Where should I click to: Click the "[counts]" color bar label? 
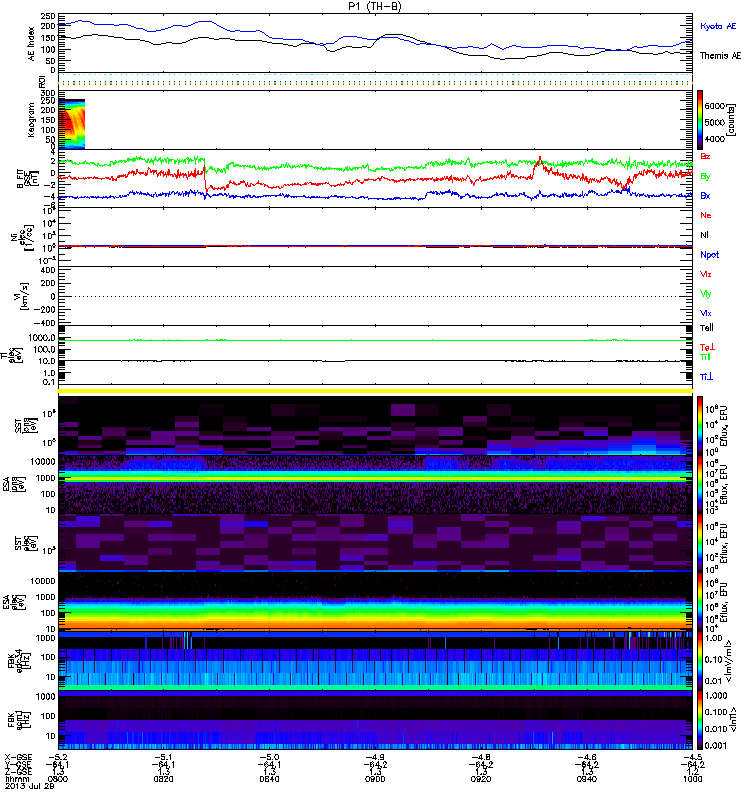click(x=731, y=120)
